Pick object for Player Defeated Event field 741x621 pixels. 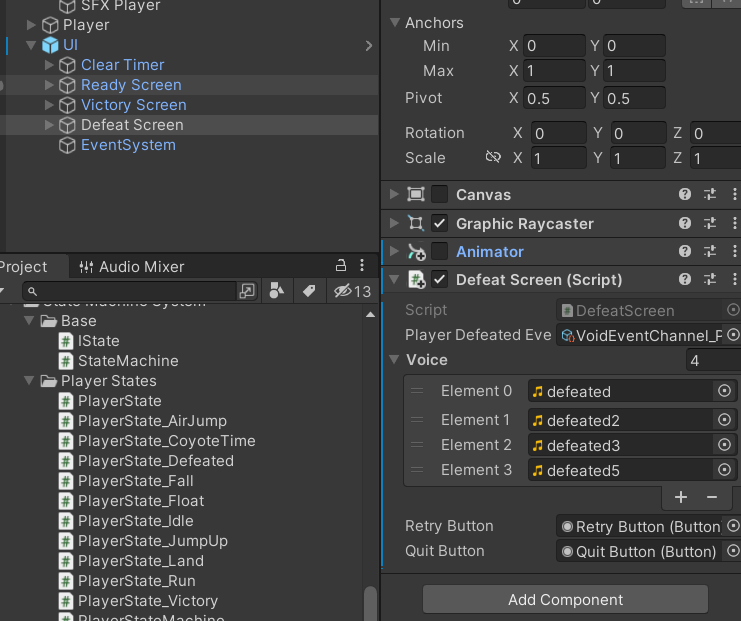(732, 335)
